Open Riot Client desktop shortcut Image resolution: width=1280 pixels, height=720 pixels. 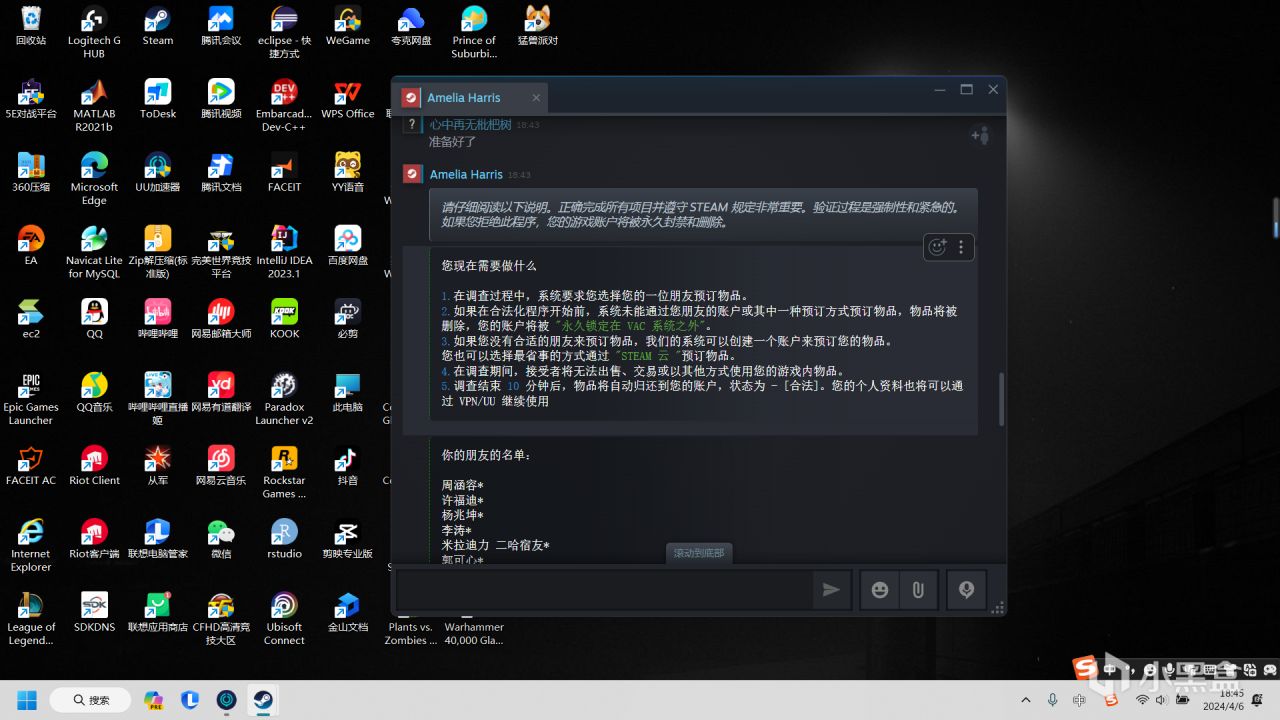click(94, 465)
